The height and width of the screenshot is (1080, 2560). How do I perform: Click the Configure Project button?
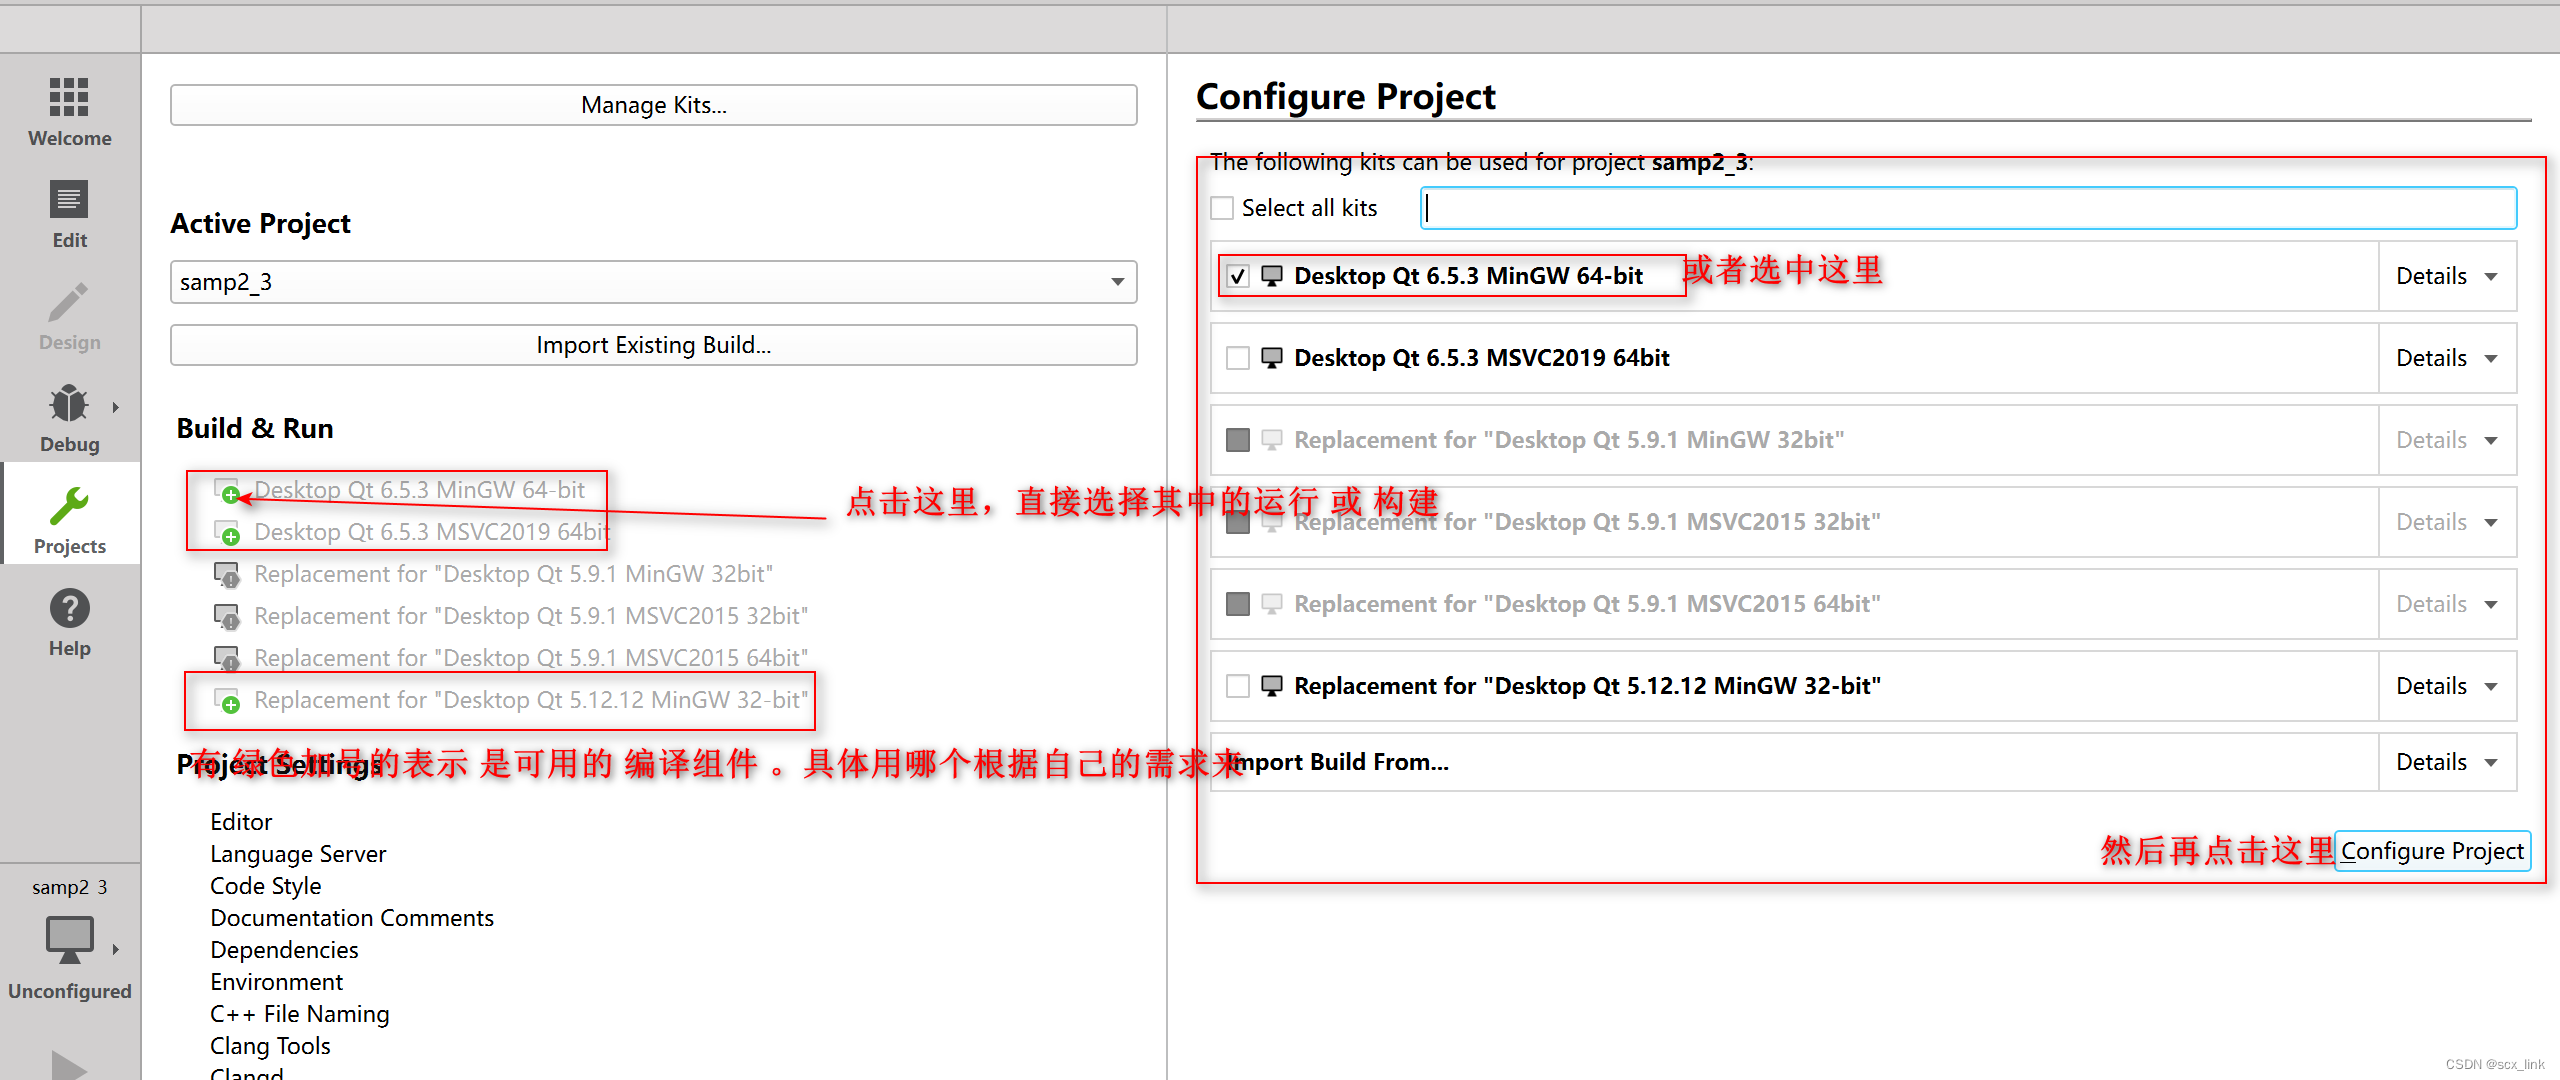pos(2432,851)
